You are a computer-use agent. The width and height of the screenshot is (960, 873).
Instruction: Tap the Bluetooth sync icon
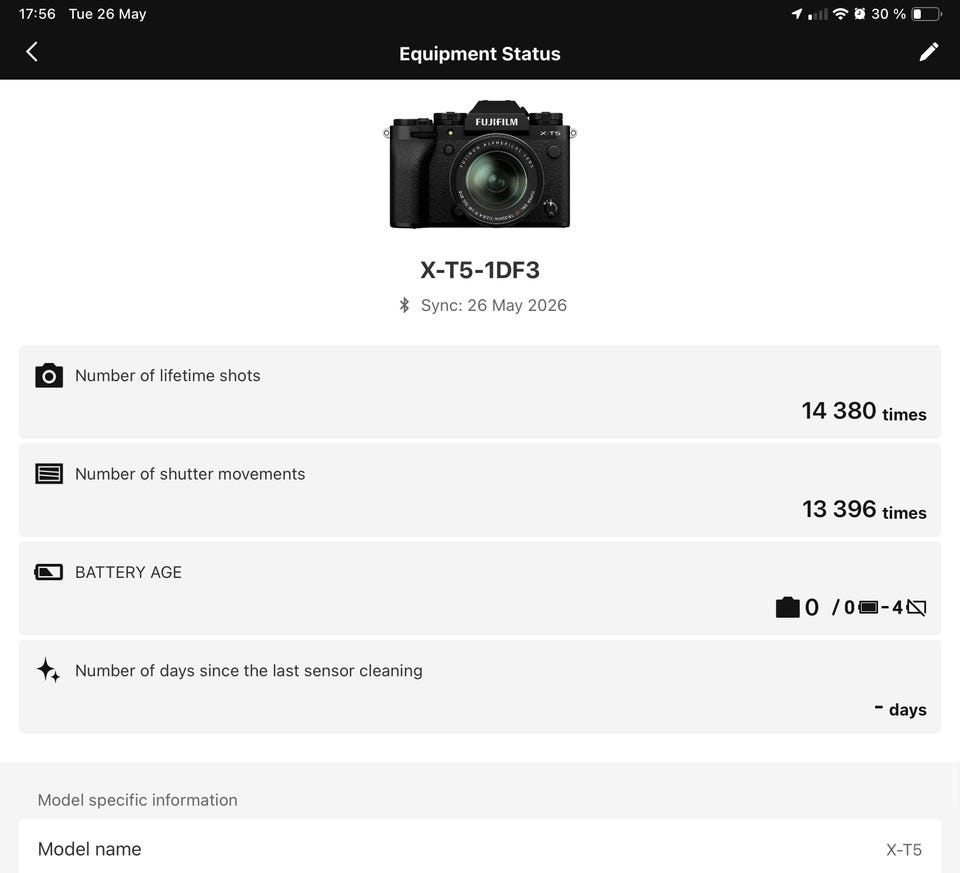click(x=404, y=305)
